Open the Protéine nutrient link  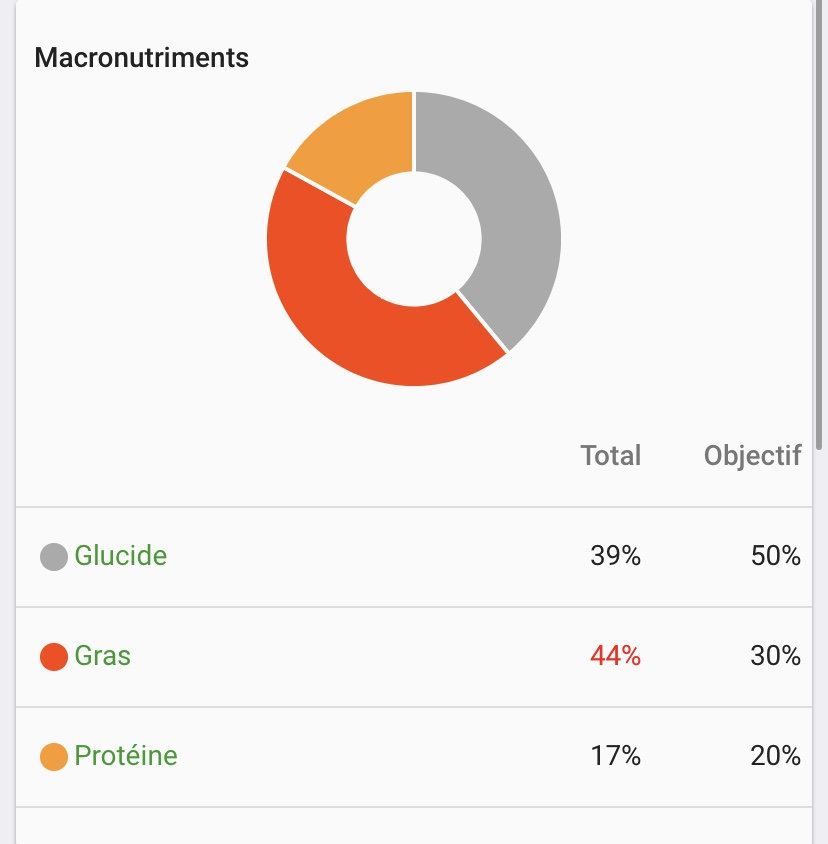pyautogui.click(x=125, y=756)
